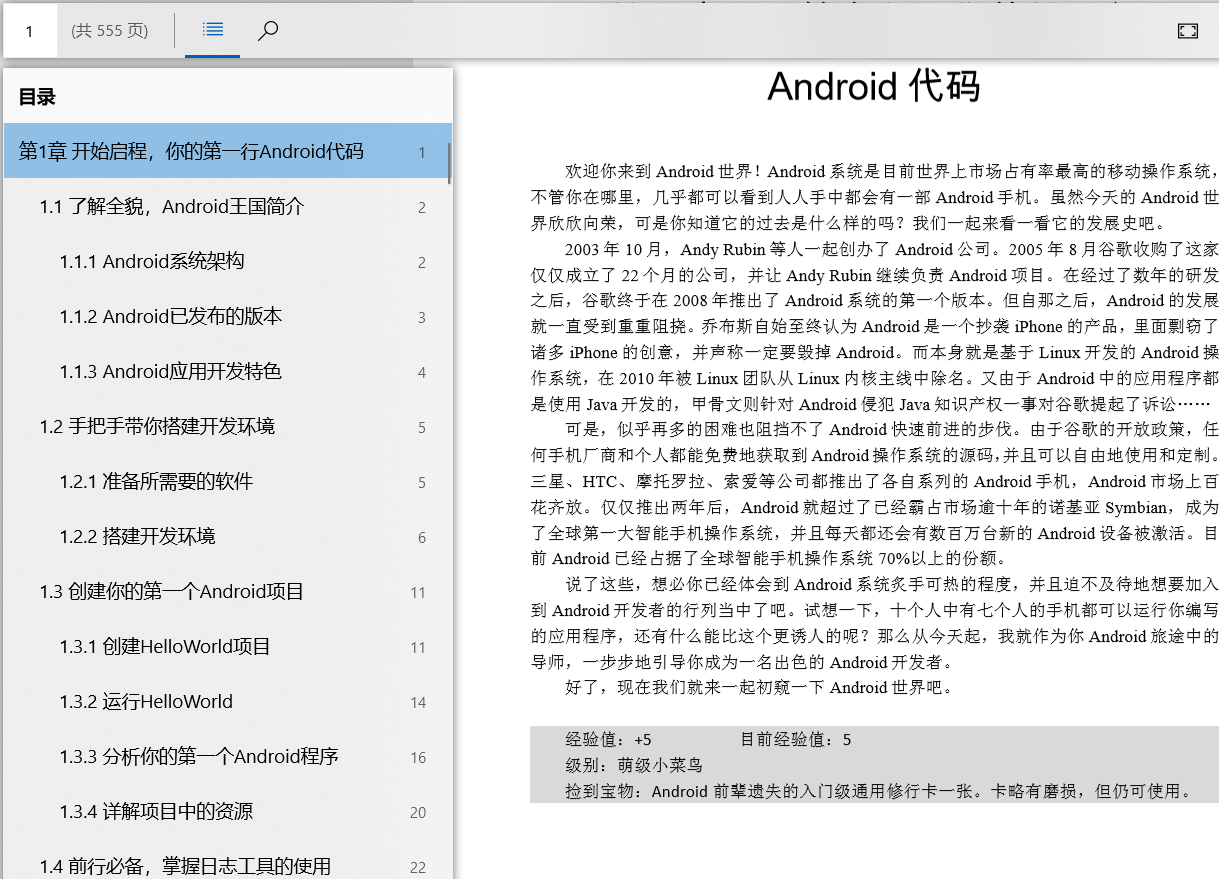This screenshot has height=879, width=1219.
Task: Click the line beginning 欢迎你来到 Android 世界
Action: point(892,172)
